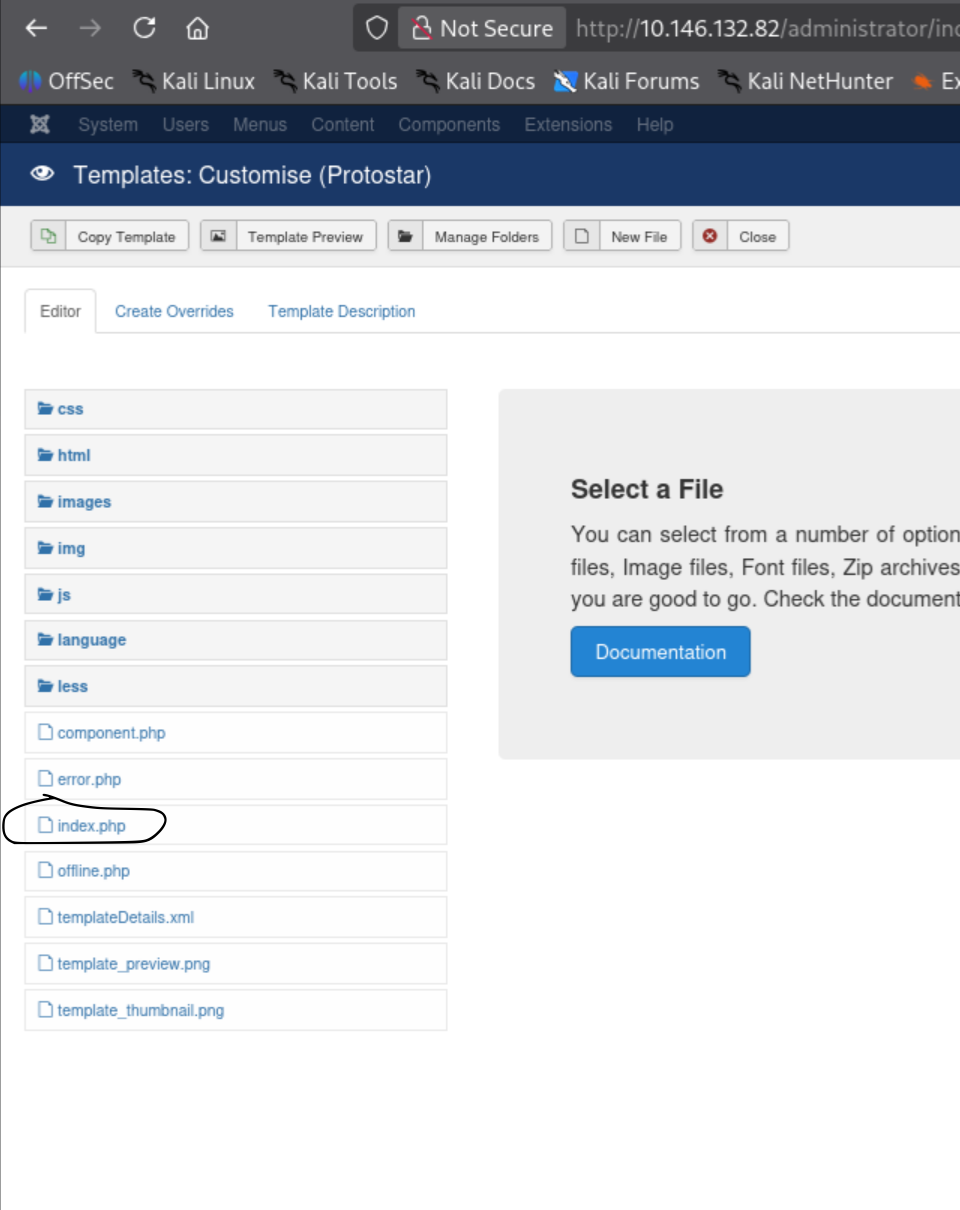Open index.php in the file list
Viewport: 960px width, 1210px height.
click(236, 825)
